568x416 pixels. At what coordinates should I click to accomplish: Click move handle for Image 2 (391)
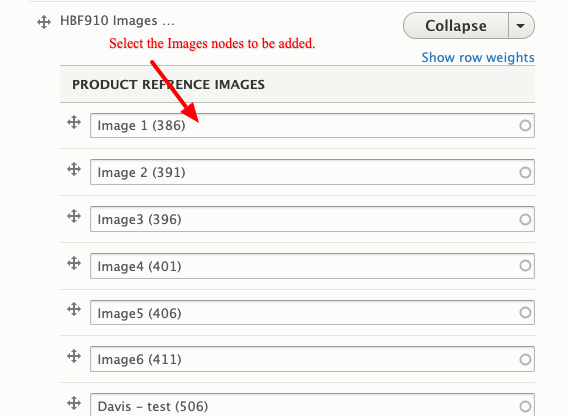click(74, 169)
